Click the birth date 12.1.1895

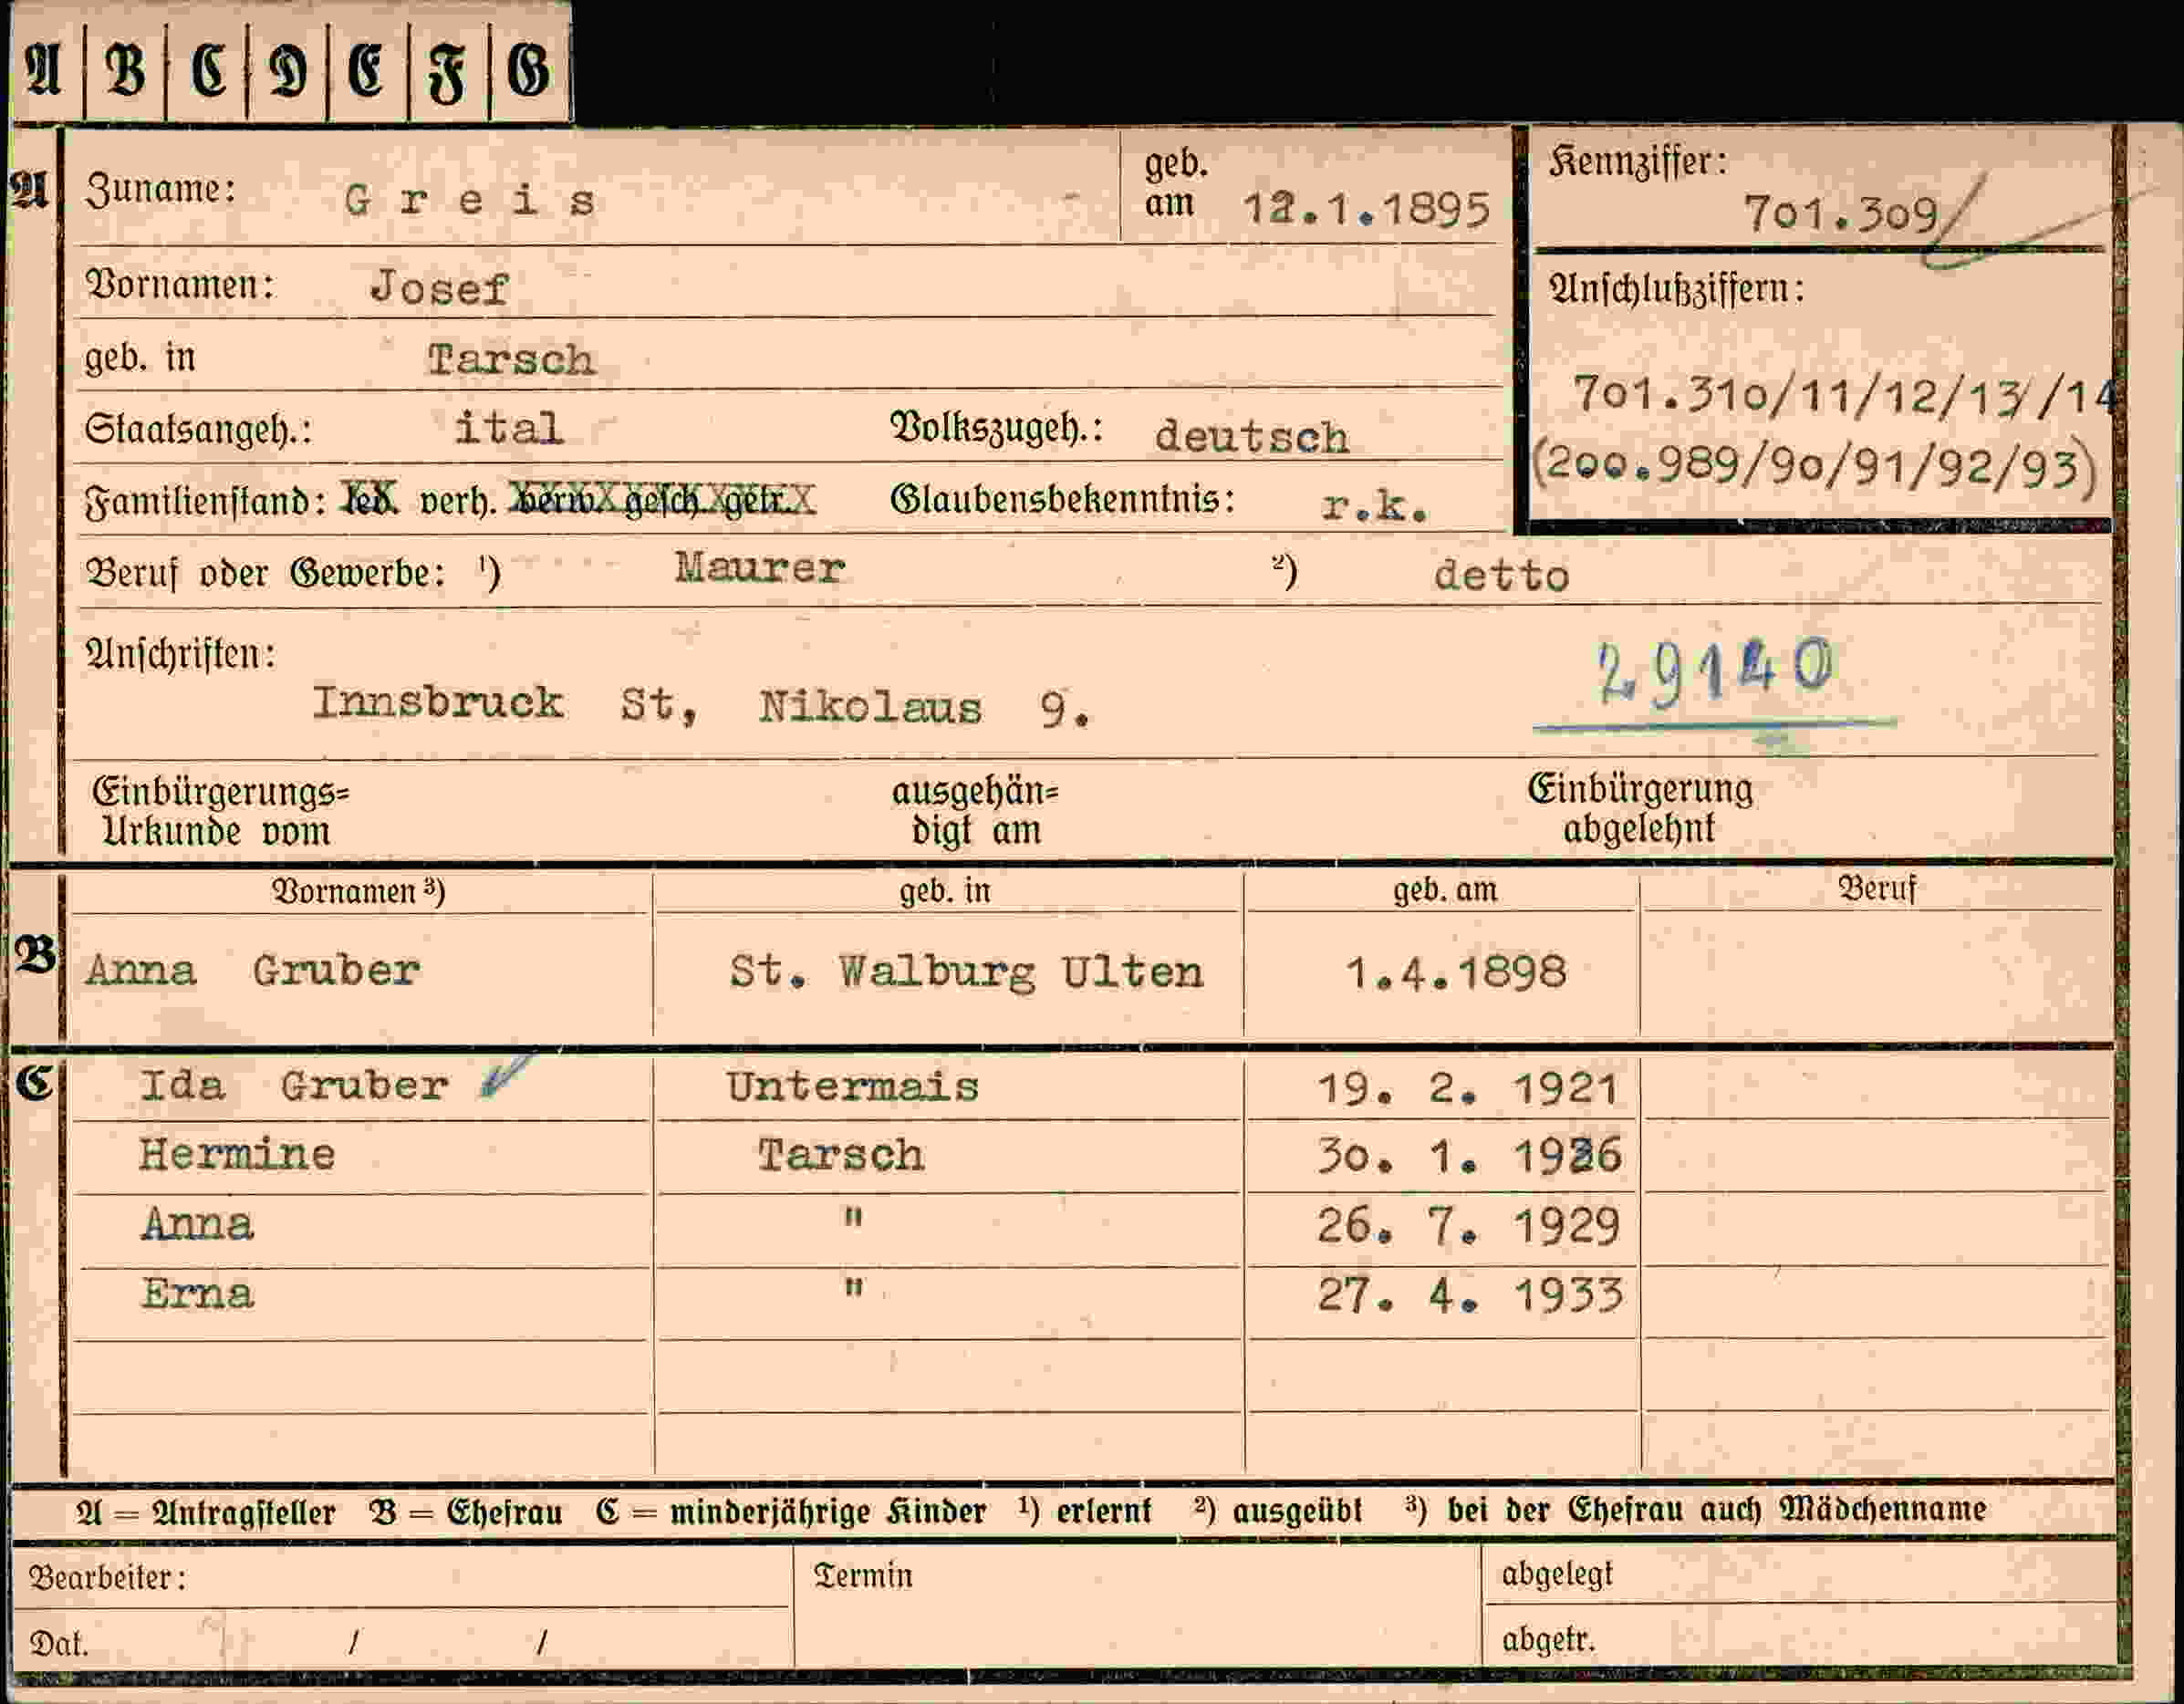pos(1366,209)
